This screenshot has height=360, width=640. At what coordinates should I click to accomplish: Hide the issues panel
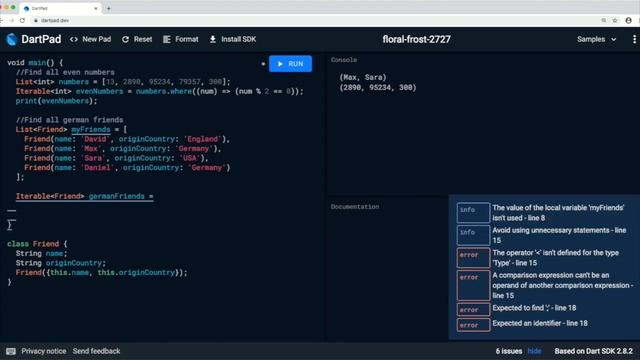pos(534,351)
